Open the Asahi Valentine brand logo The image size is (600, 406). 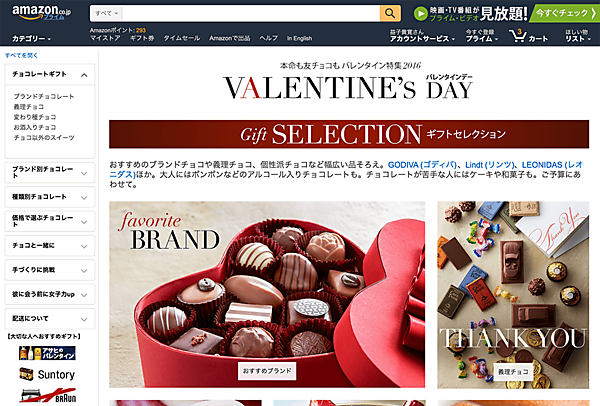click(47, 353)
